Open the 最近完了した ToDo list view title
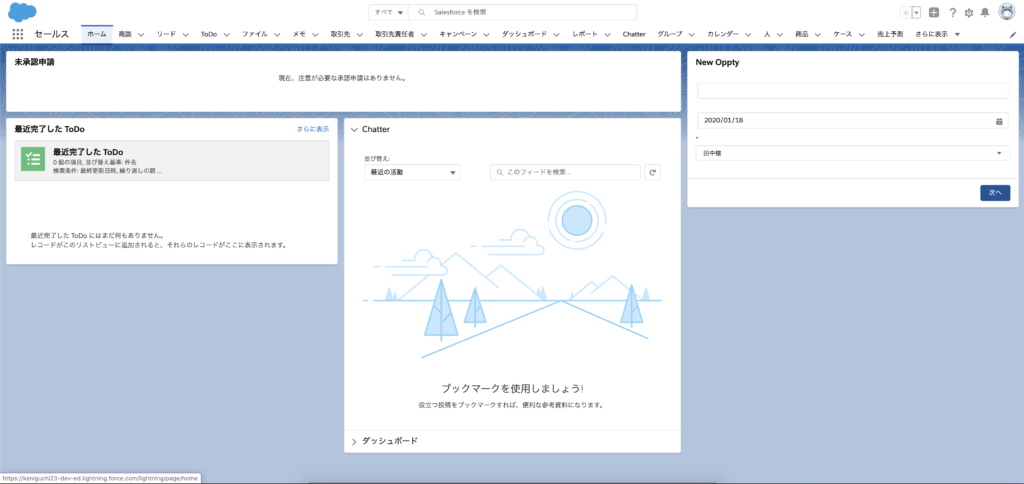1024x484 pixels. 88,152
